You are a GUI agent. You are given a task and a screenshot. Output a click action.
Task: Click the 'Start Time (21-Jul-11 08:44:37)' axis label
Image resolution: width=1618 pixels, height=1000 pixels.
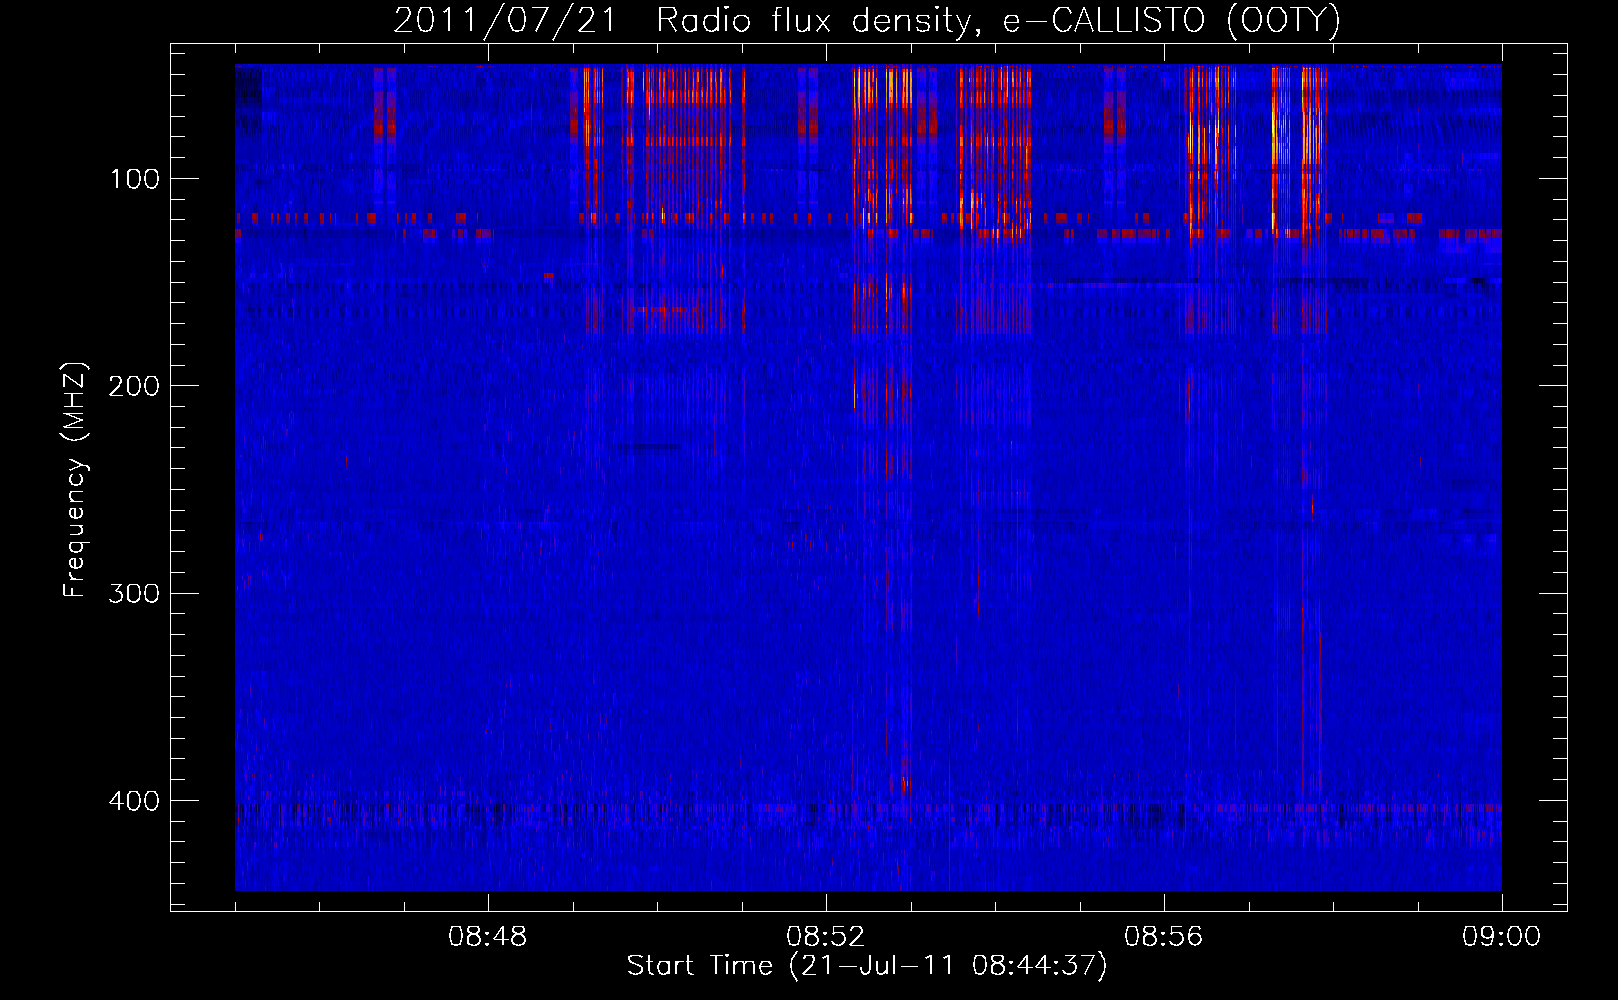pyautogui.click(x=867, y=966)
